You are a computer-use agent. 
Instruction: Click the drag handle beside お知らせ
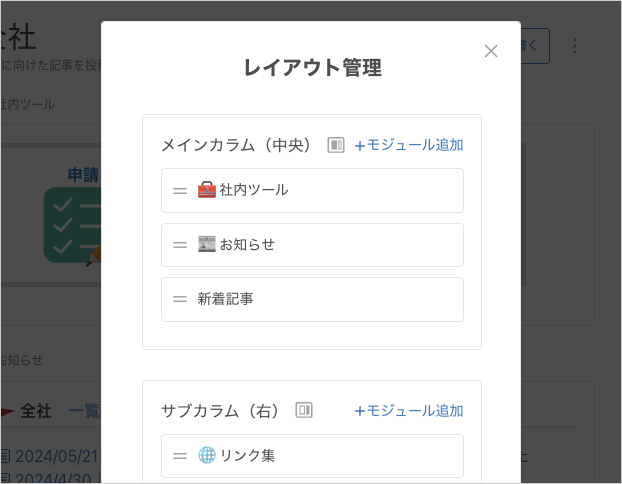pyautogui.click(x=180, y=245)
